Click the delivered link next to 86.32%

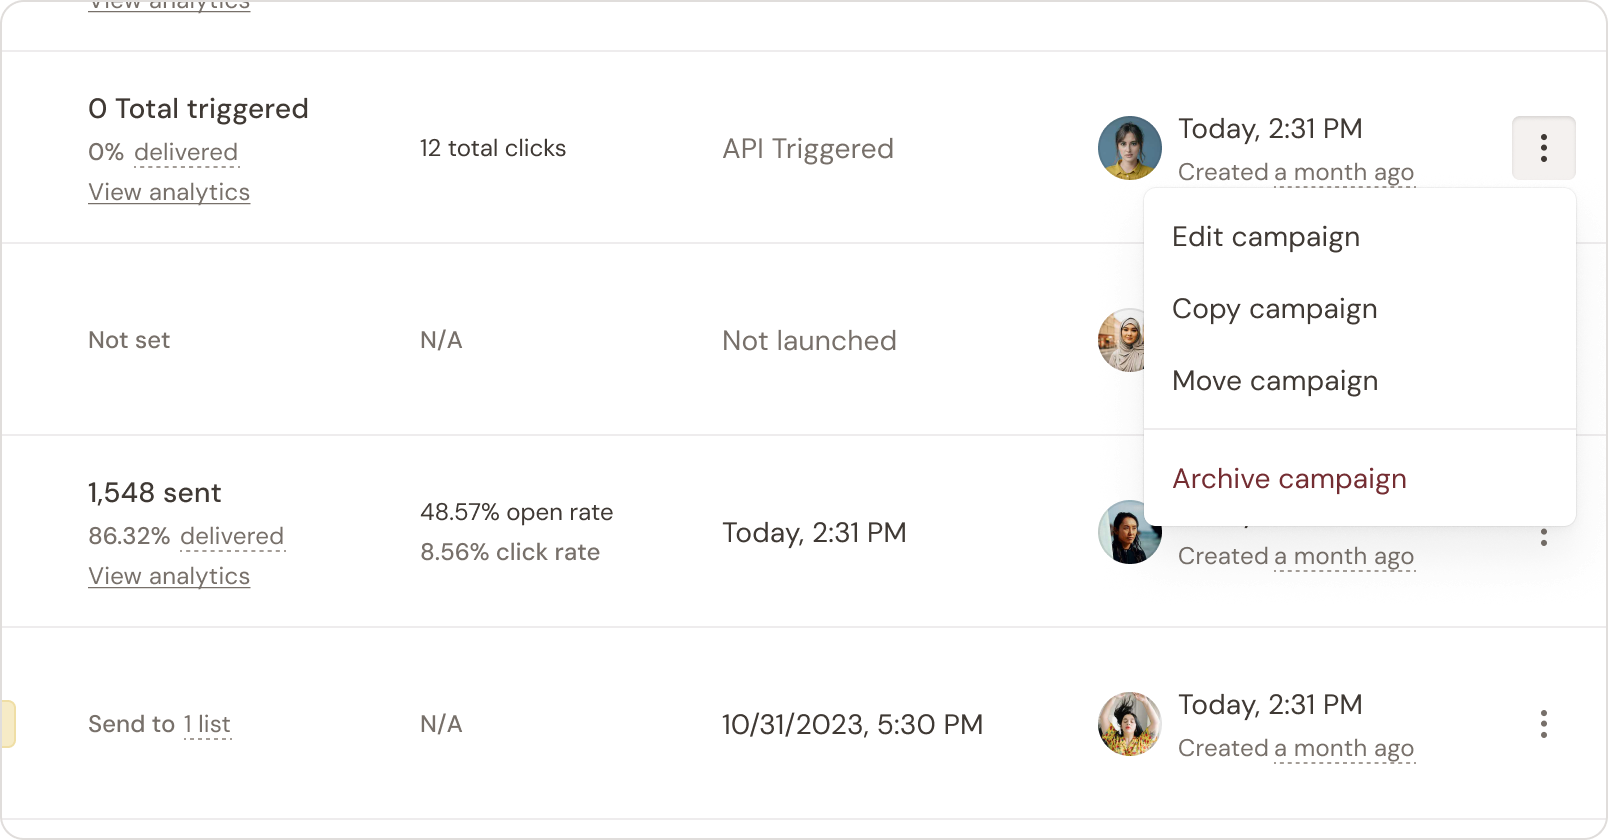(233, 536)
